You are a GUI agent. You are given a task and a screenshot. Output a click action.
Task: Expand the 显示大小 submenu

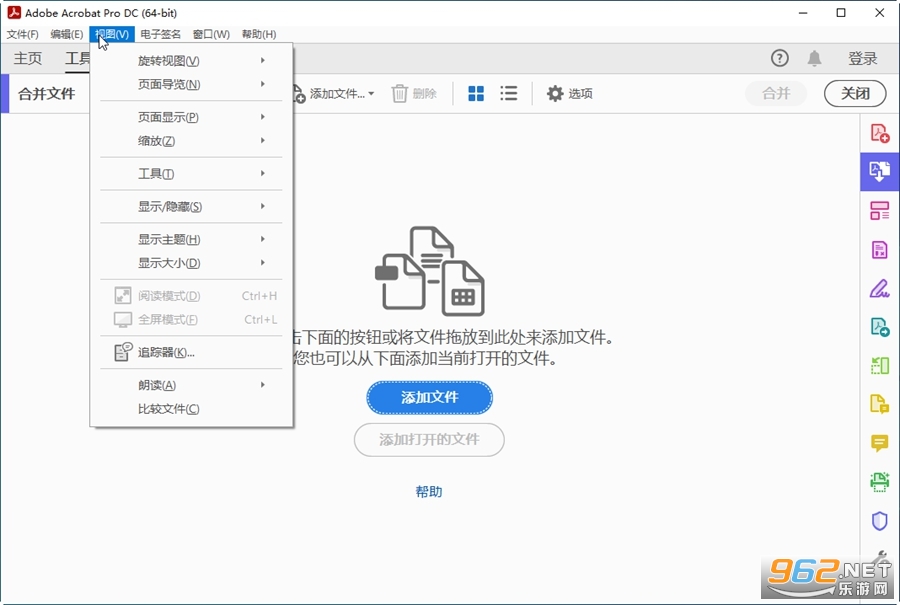[191, 263]
